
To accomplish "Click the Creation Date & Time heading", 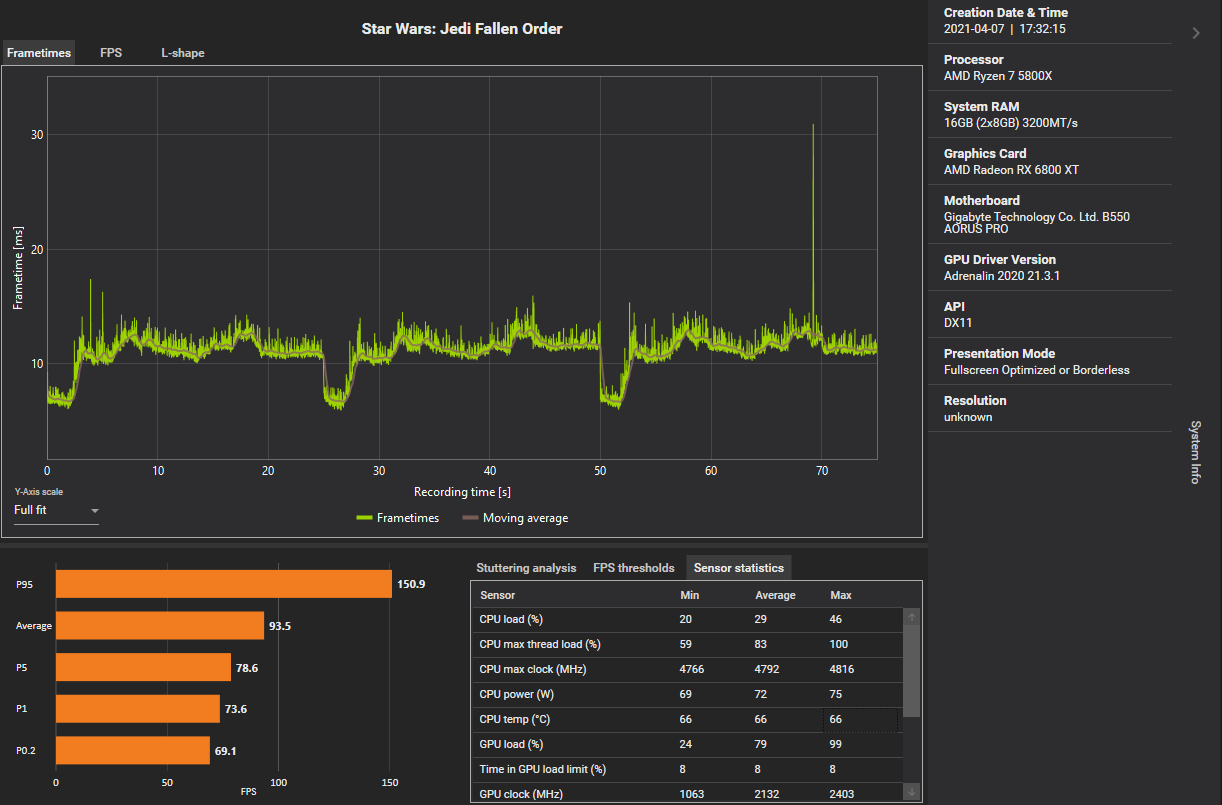I will coord(1006,13).
